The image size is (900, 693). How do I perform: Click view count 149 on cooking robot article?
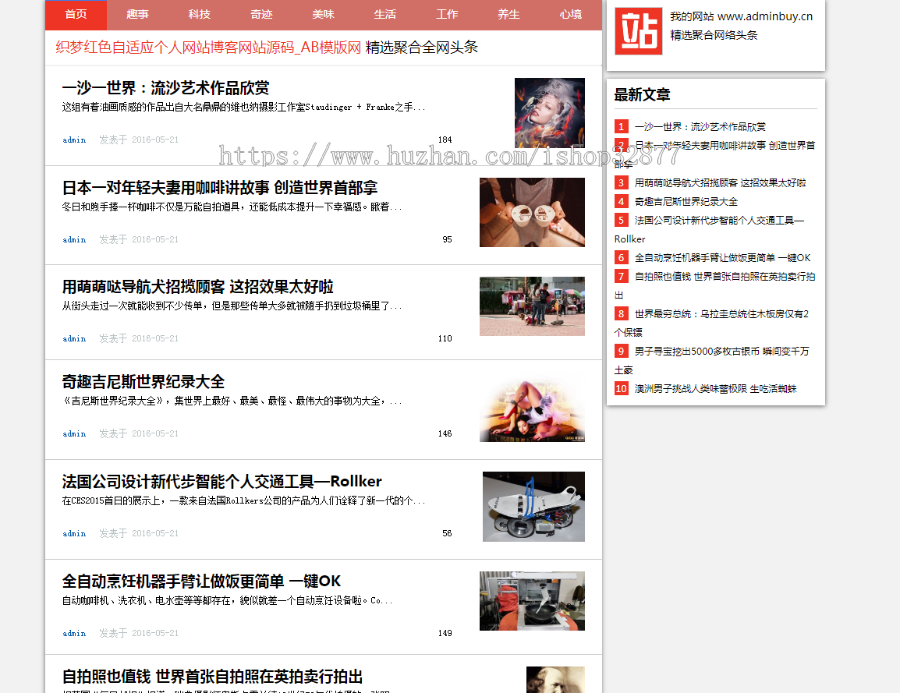pyautogui.click(x=445, y=633)
